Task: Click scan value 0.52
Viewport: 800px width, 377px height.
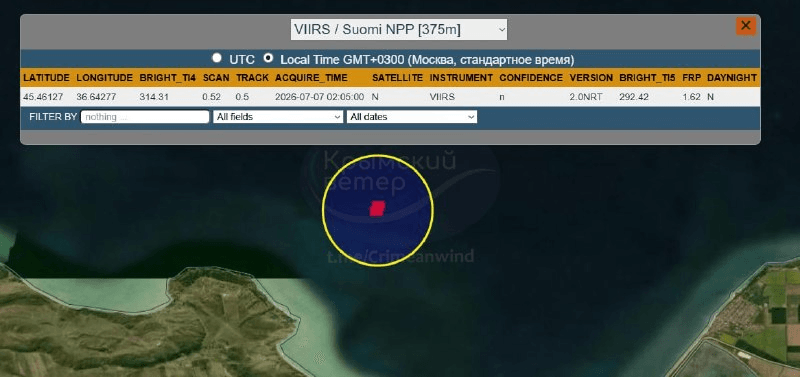Action: [x=211, y=96]
